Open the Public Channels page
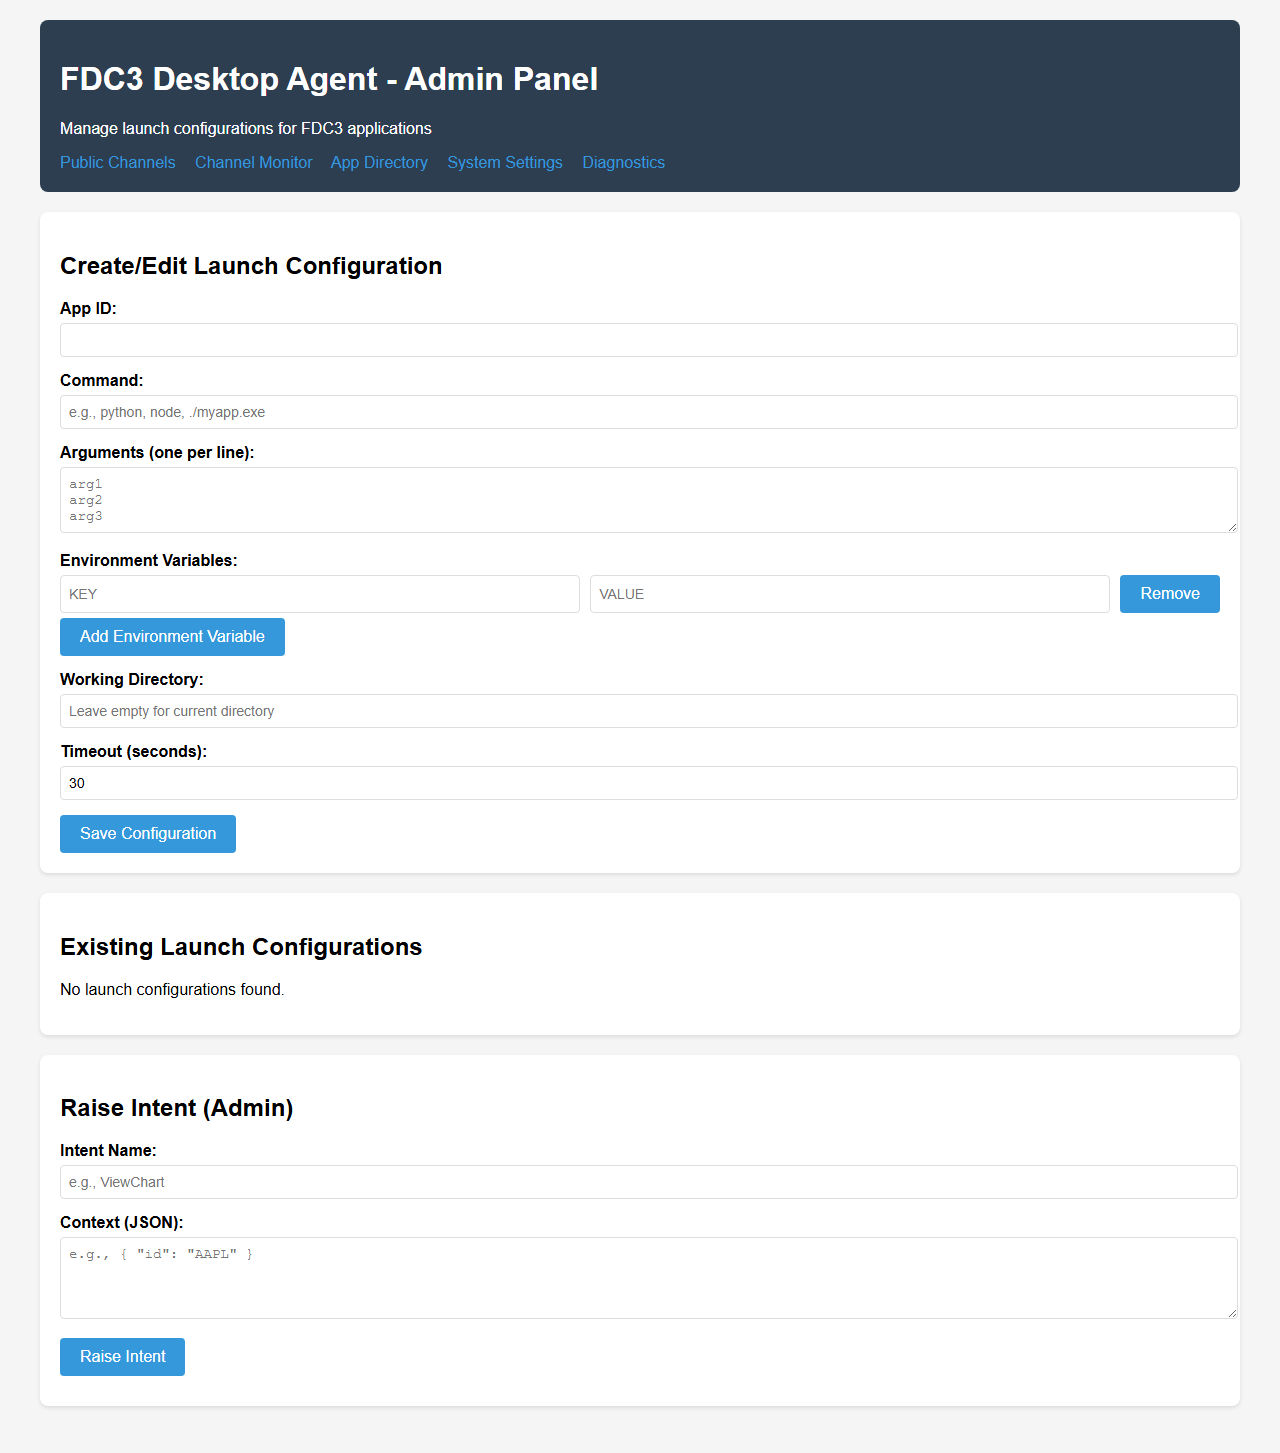This screenshot has width=1280, height=1453. point(117,162)
